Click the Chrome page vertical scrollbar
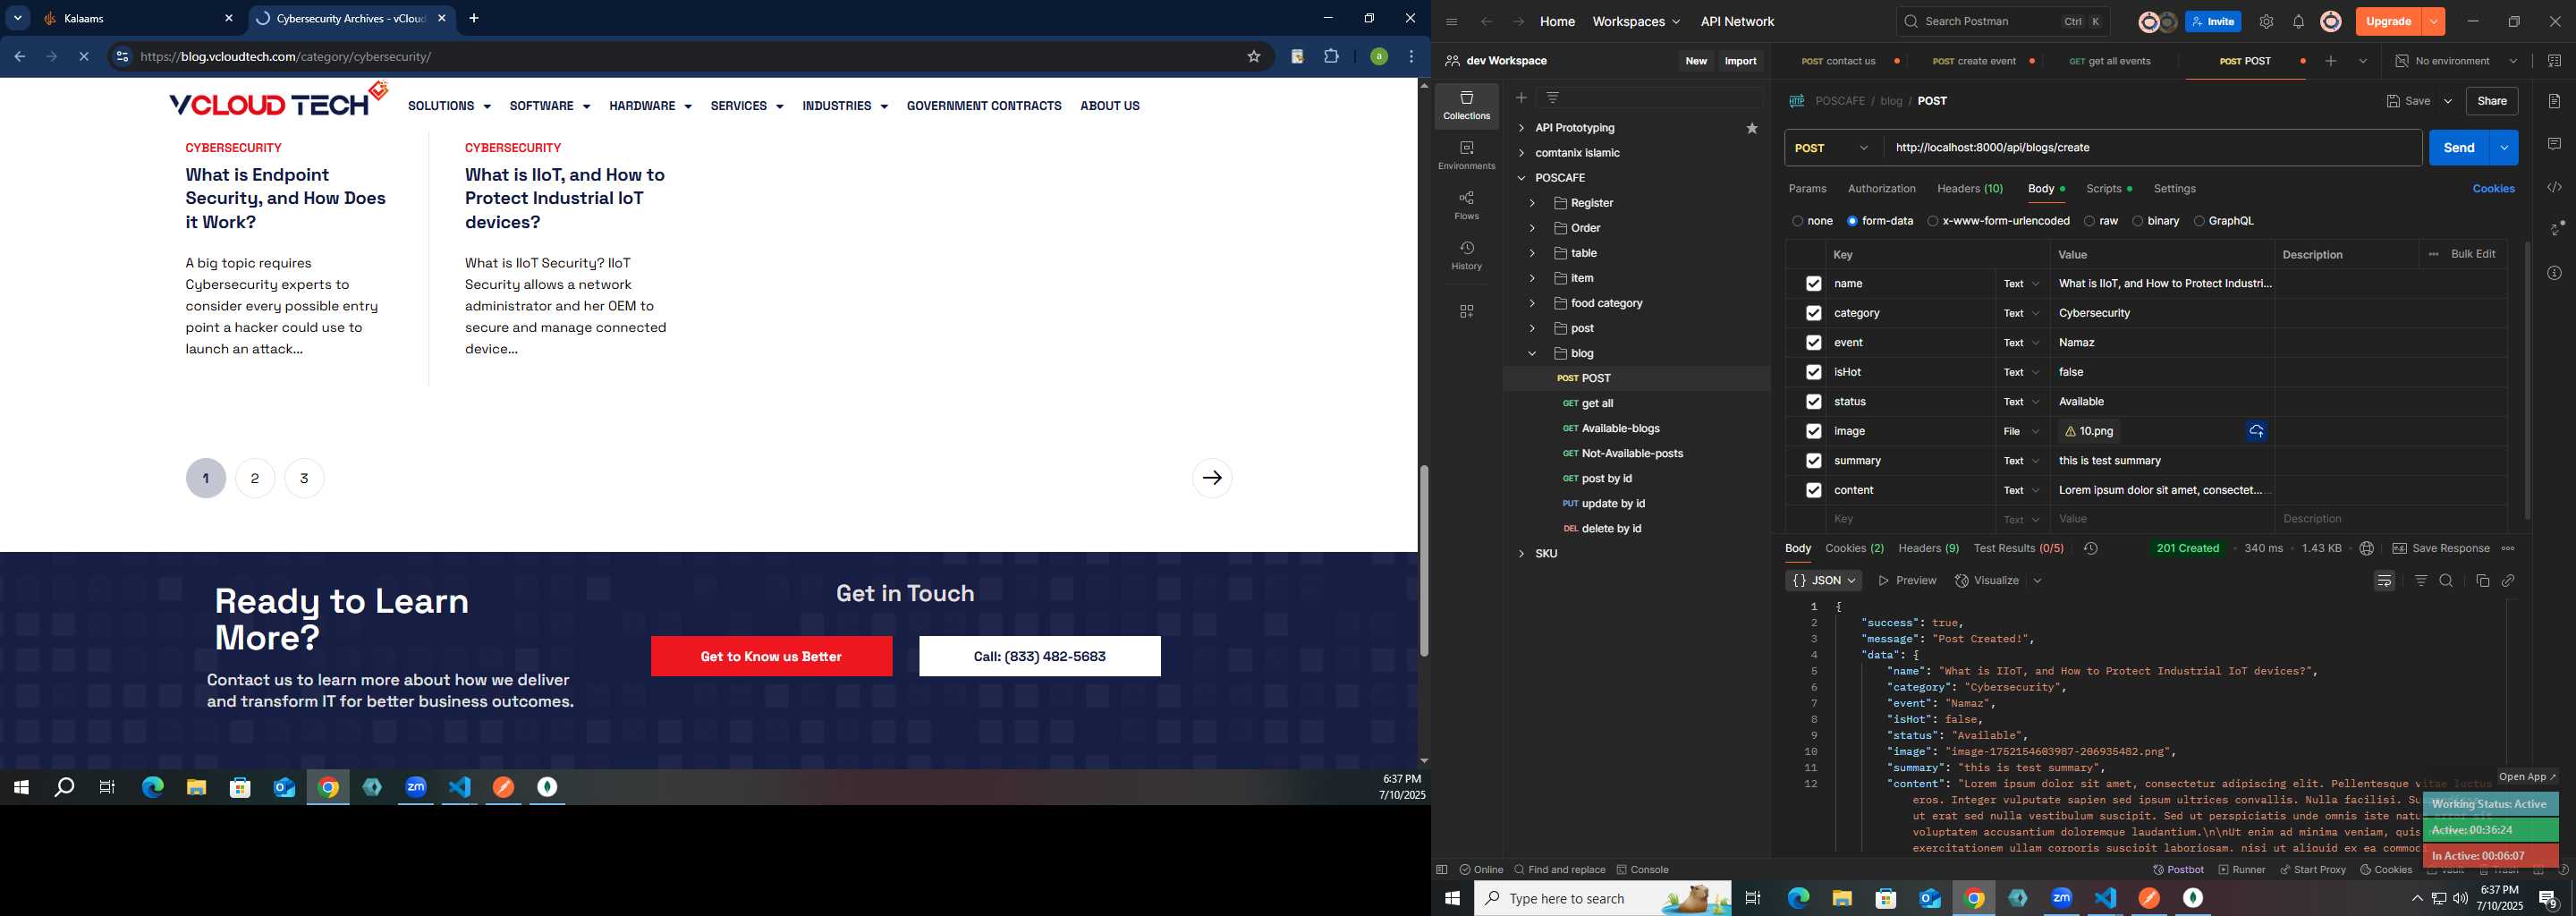 coord(1423,560)
